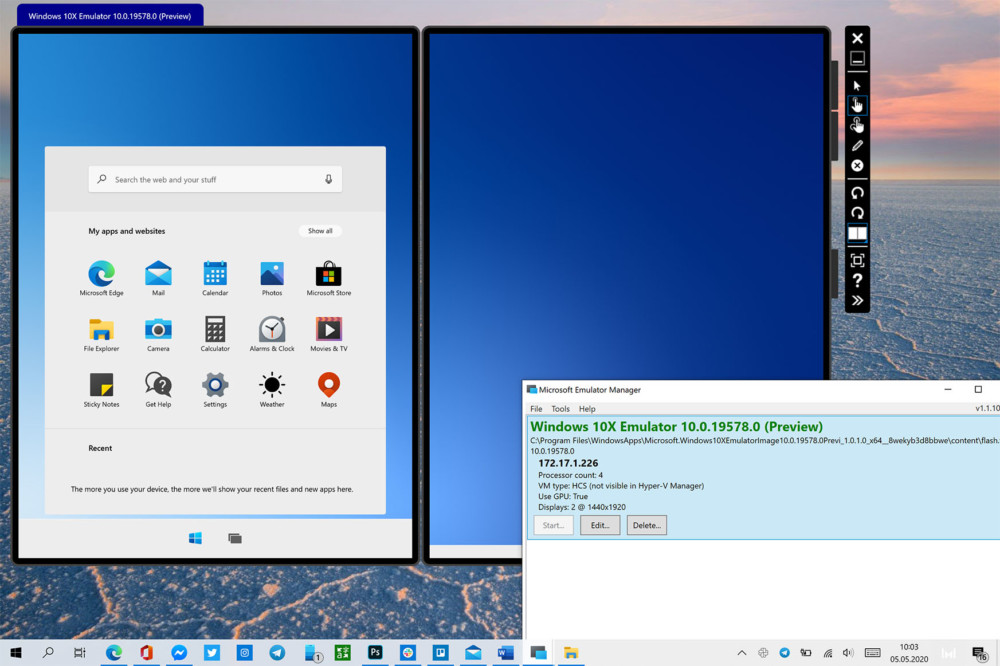Image resolution: width=1000 pixels, height=666 pixels.
Task: Open host taskbar search
Action: tap(48, 653)
